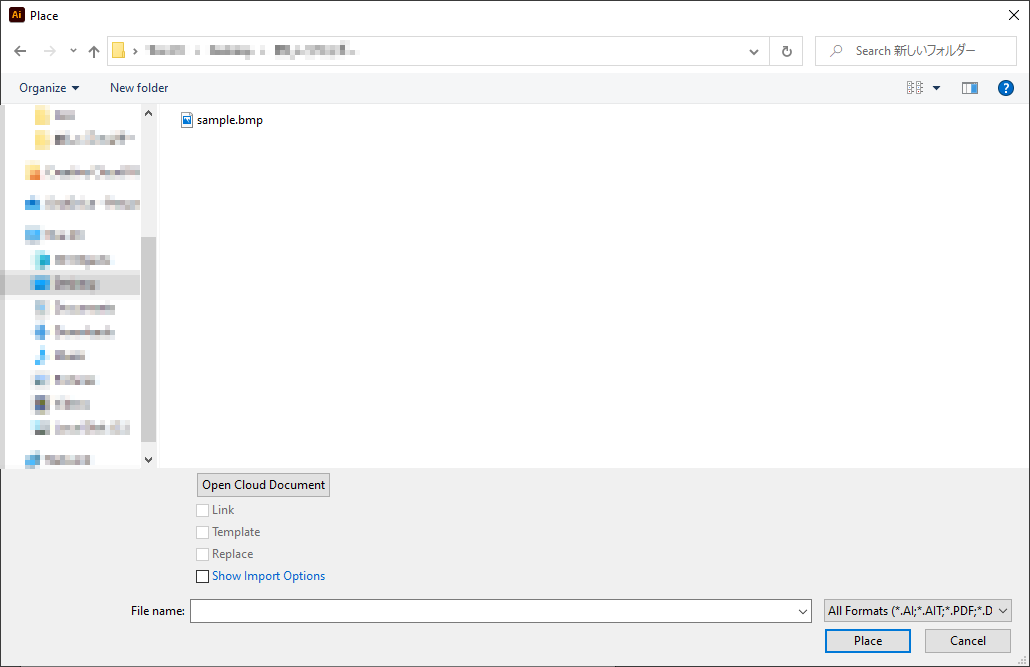This screenshot has width=1030, height=667.
Task: Click the Help question mark icon
Action: pyautogui.click(x=1006, y=88)
